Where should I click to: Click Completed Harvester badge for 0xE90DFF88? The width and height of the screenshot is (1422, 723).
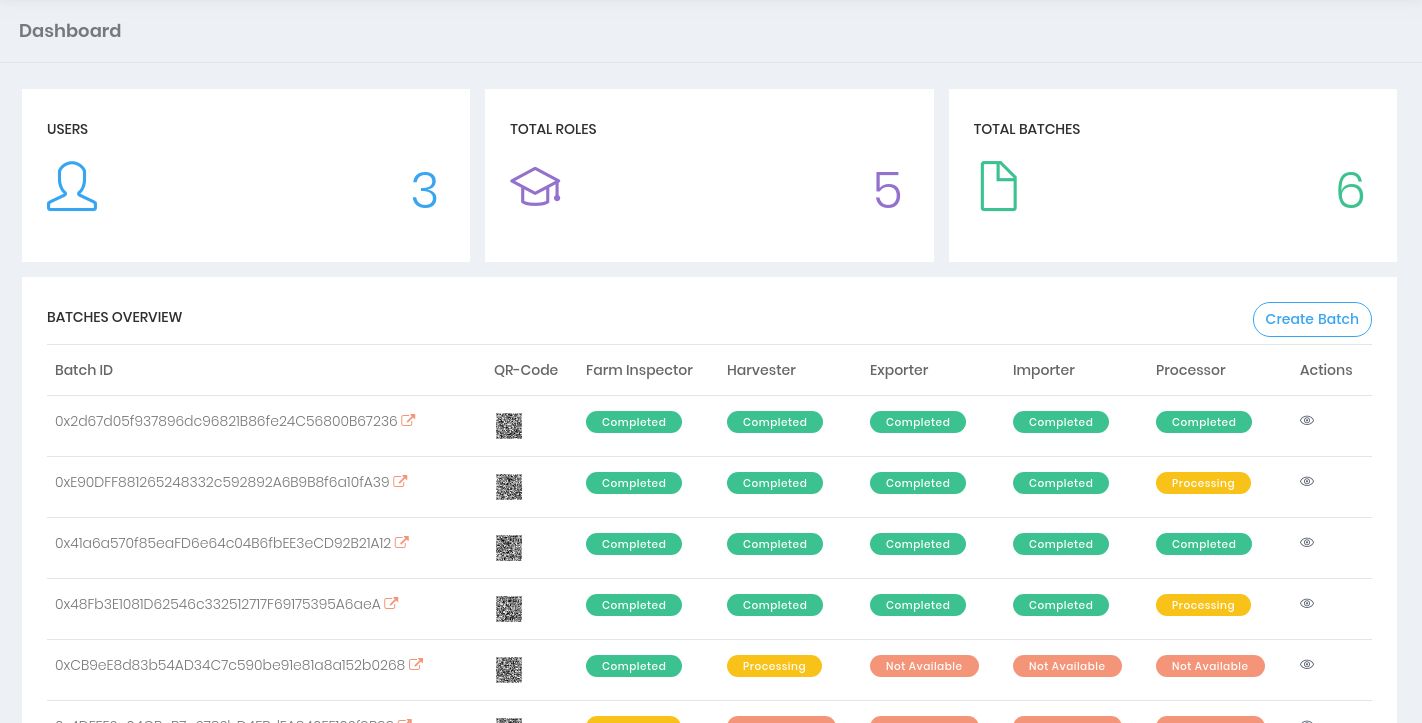(775, 483)
